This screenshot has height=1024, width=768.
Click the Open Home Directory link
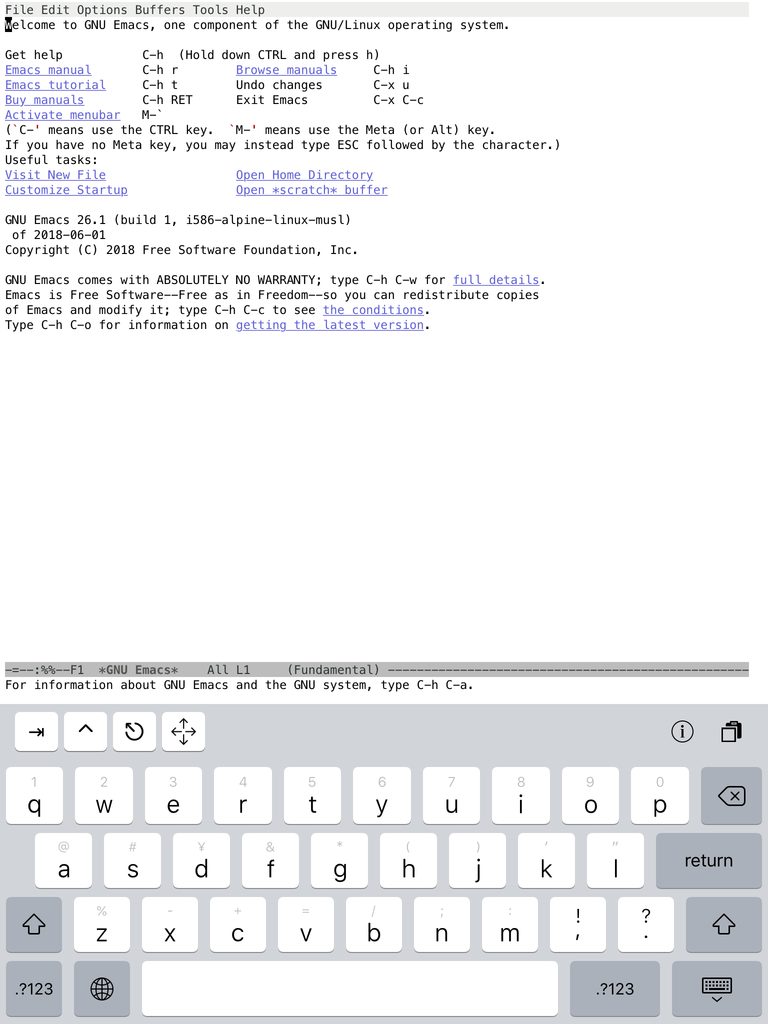(x=304, y=175)
